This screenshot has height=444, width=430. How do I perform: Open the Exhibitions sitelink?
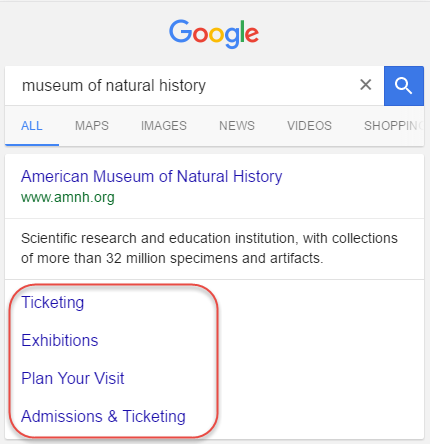[60, 340]
